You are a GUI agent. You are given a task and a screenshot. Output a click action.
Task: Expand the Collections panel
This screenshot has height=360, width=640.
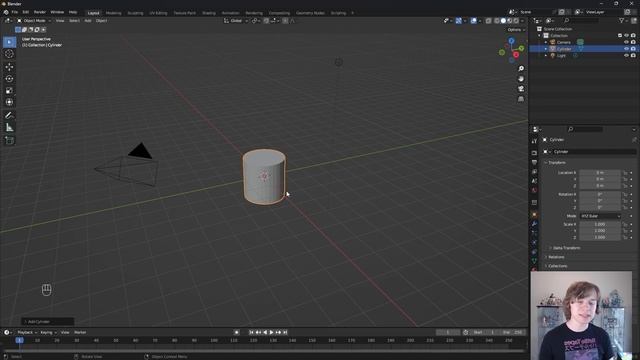(x=558, y=266)
